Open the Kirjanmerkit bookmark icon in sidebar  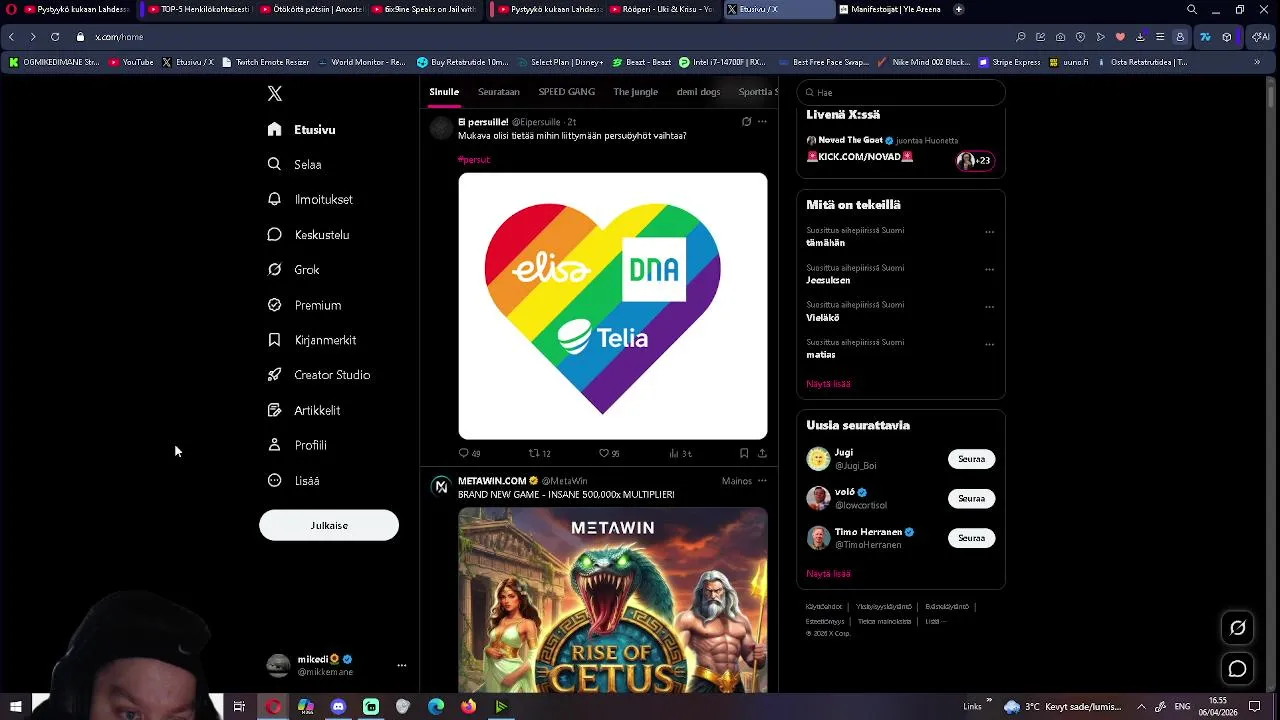274,340
